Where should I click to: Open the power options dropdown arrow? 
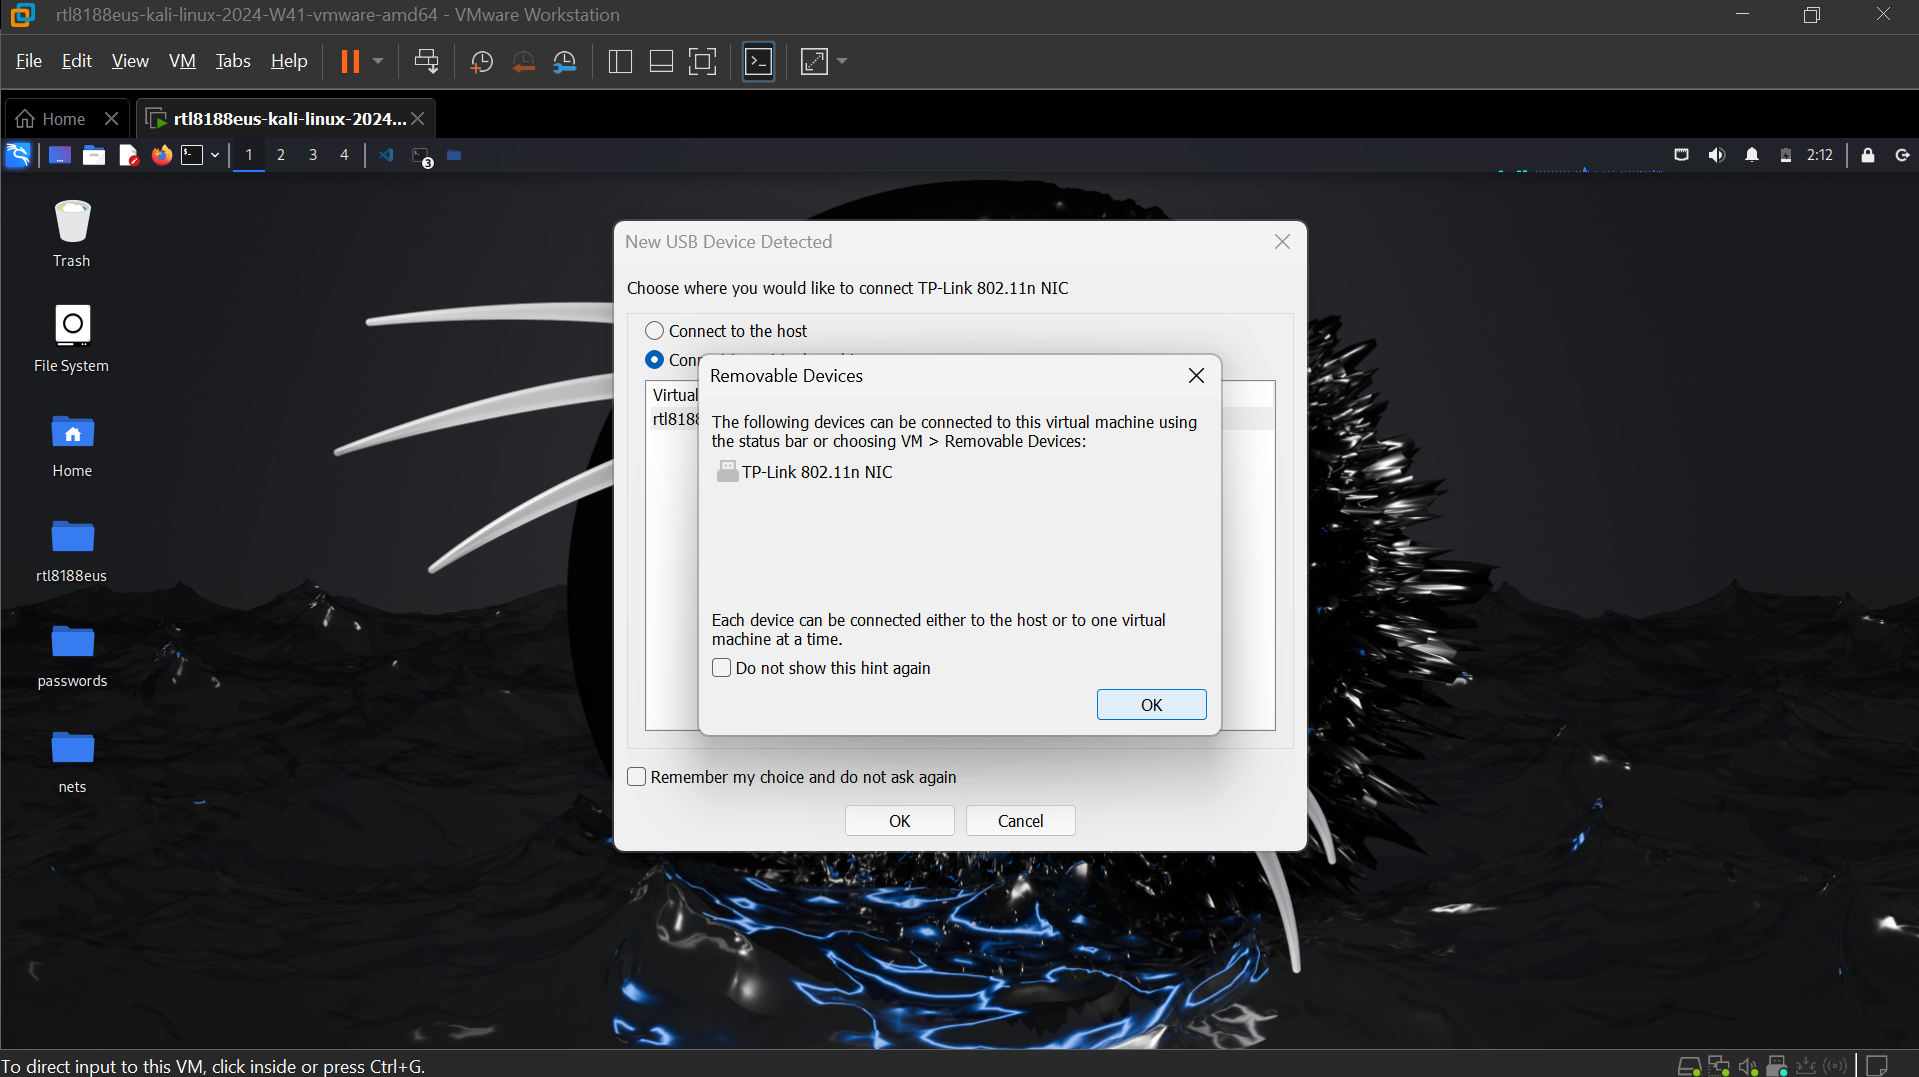tap(378, 62)
